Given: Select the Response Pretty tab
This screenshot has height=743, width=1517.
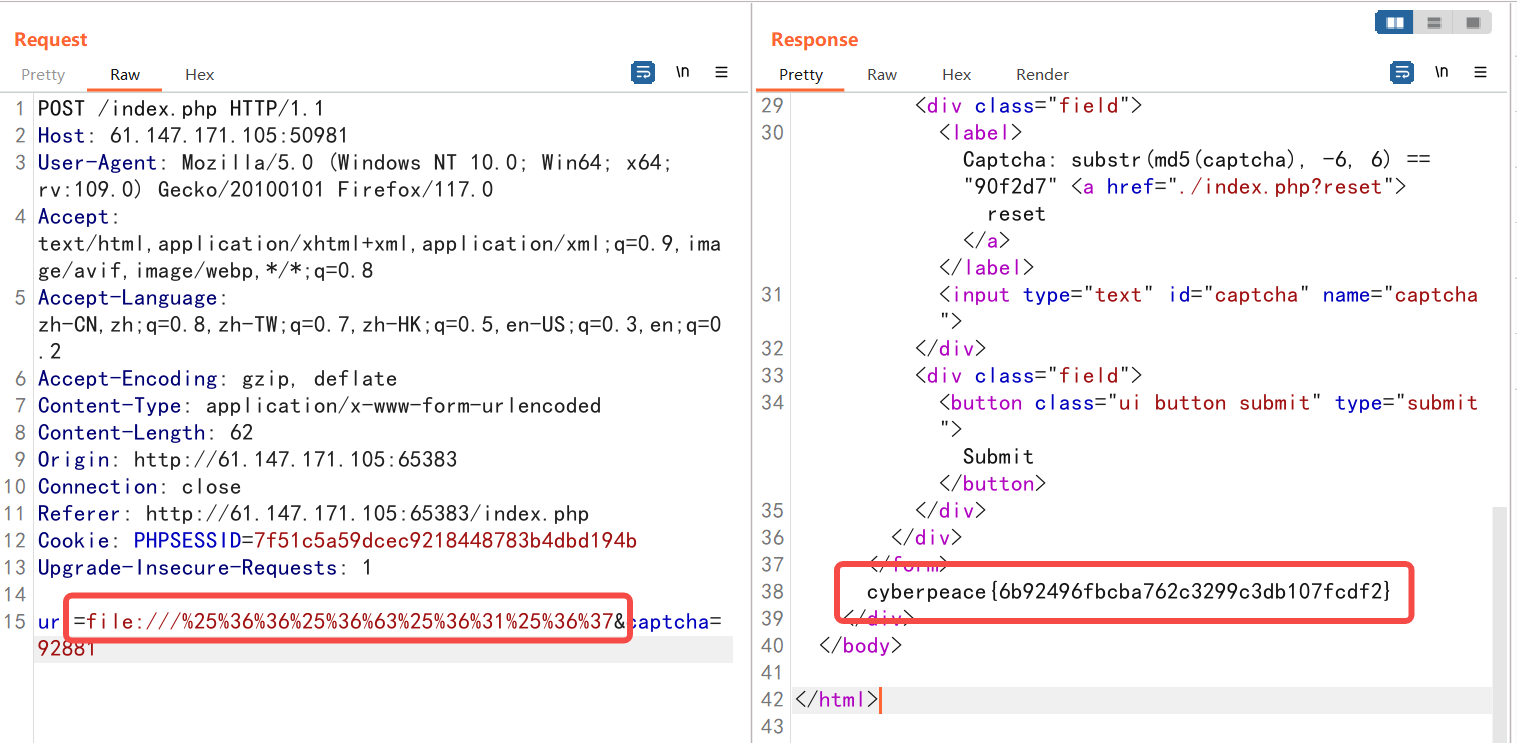Looking at the screenshot, I should click(801, 75).
